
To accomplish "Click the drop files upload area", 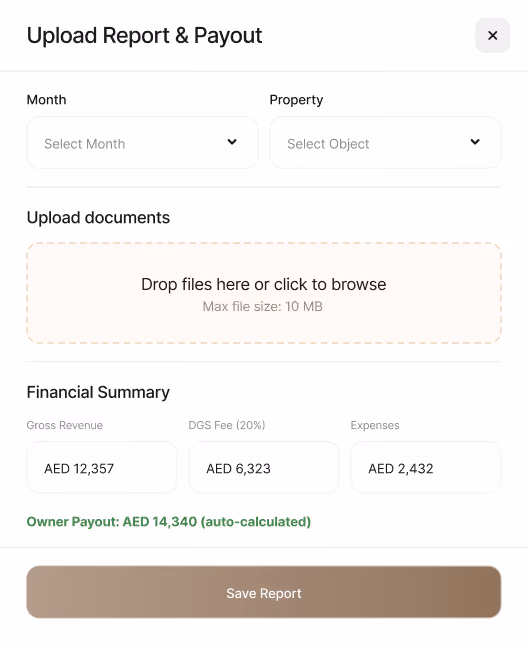I will point(264,293).
